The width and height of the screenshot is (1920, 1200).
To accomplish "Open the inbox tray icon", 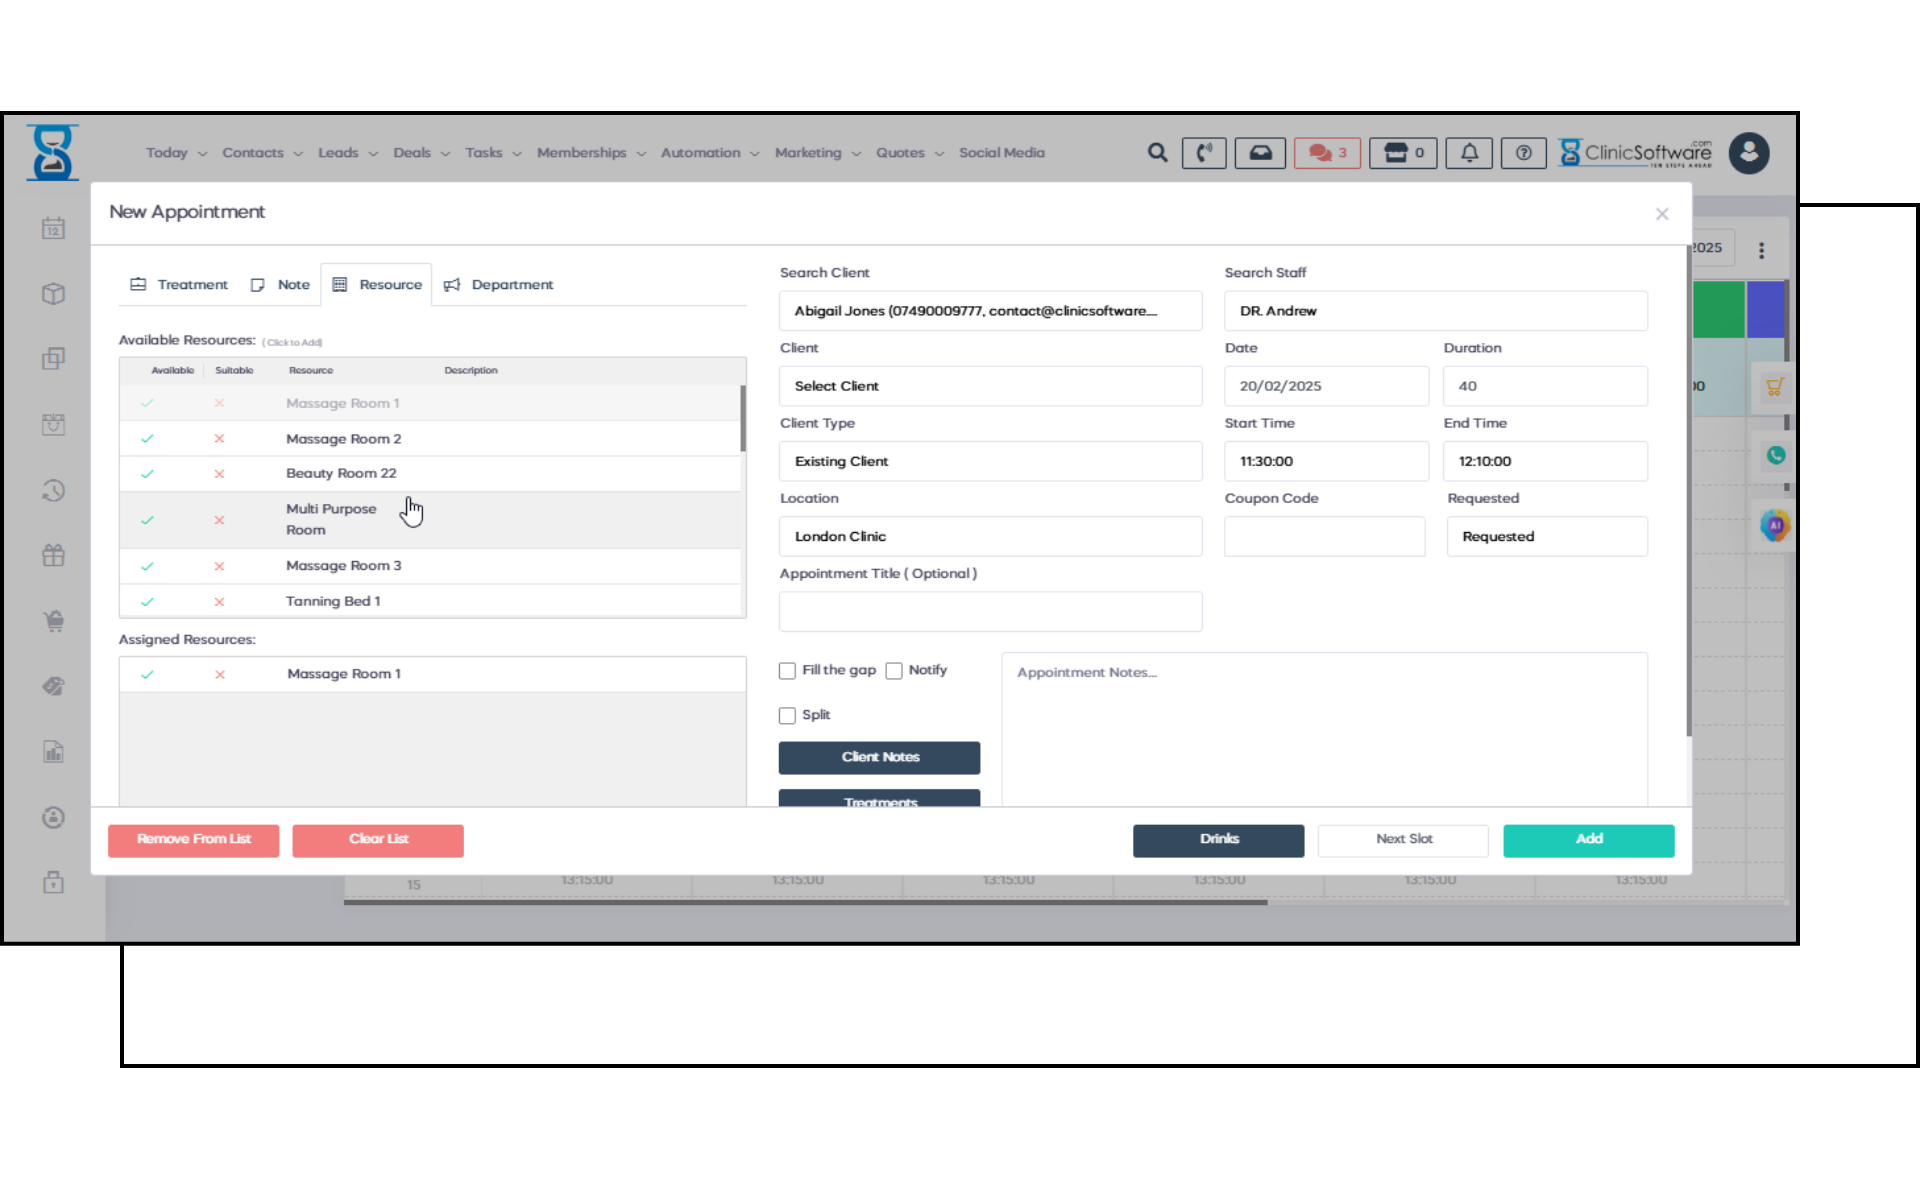I will click(1260, 153).
